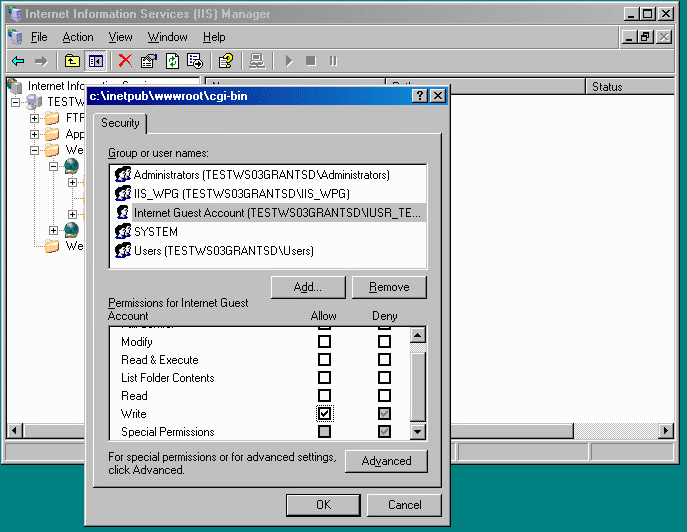Click the red Delete X toolbar icon
This screenshot has width=687, height=532.
point(125,60)
